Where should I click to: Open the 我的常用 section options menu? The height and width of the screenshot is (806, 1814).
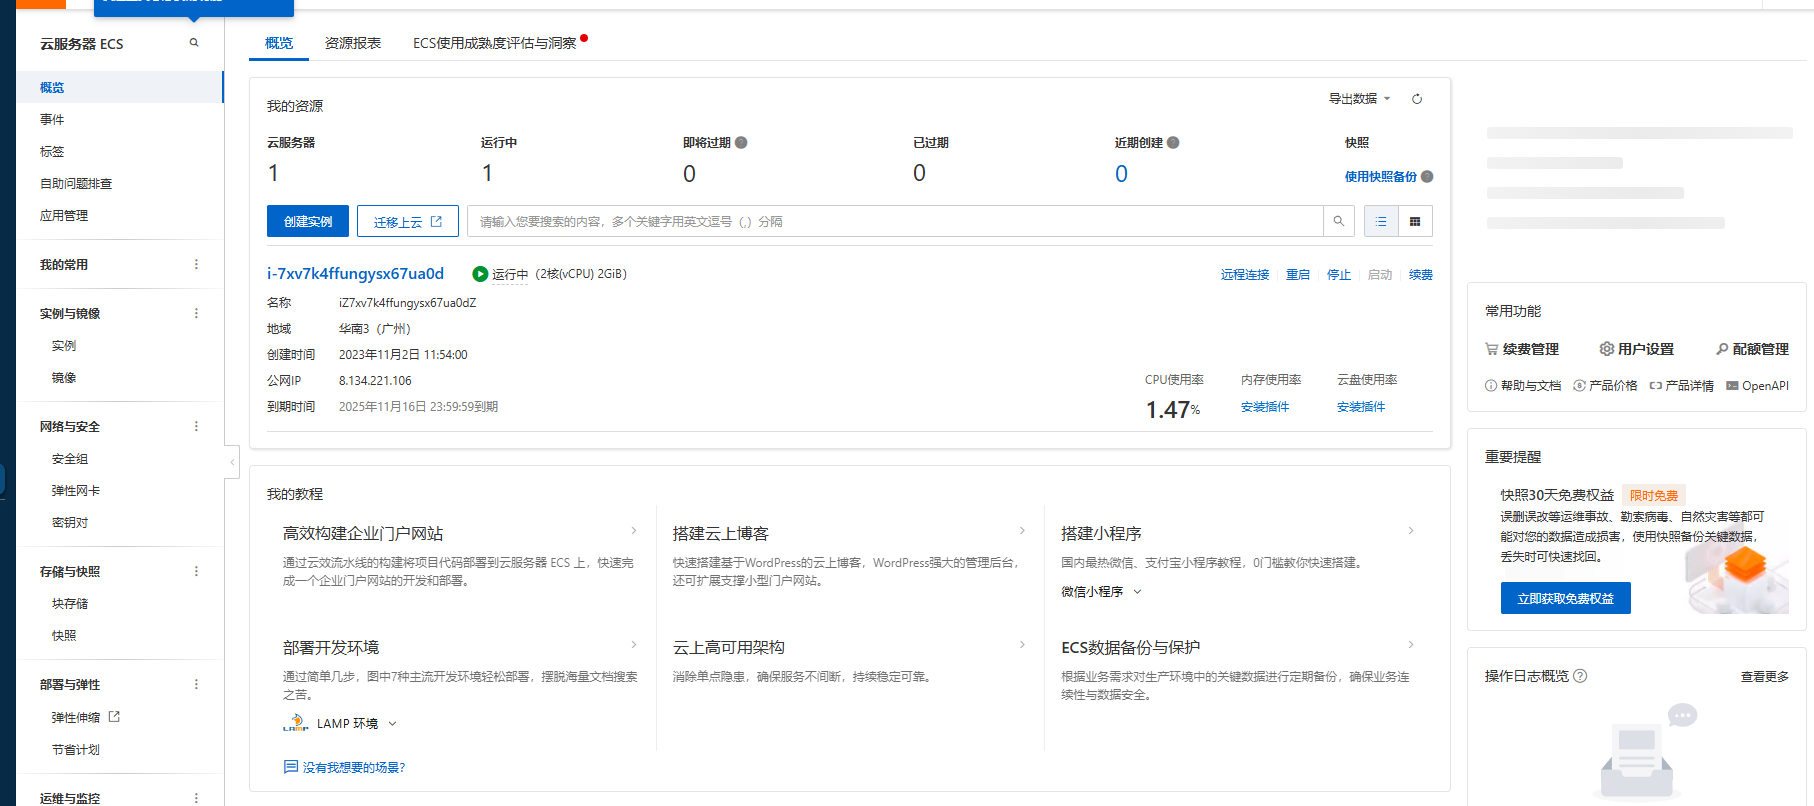196,264
